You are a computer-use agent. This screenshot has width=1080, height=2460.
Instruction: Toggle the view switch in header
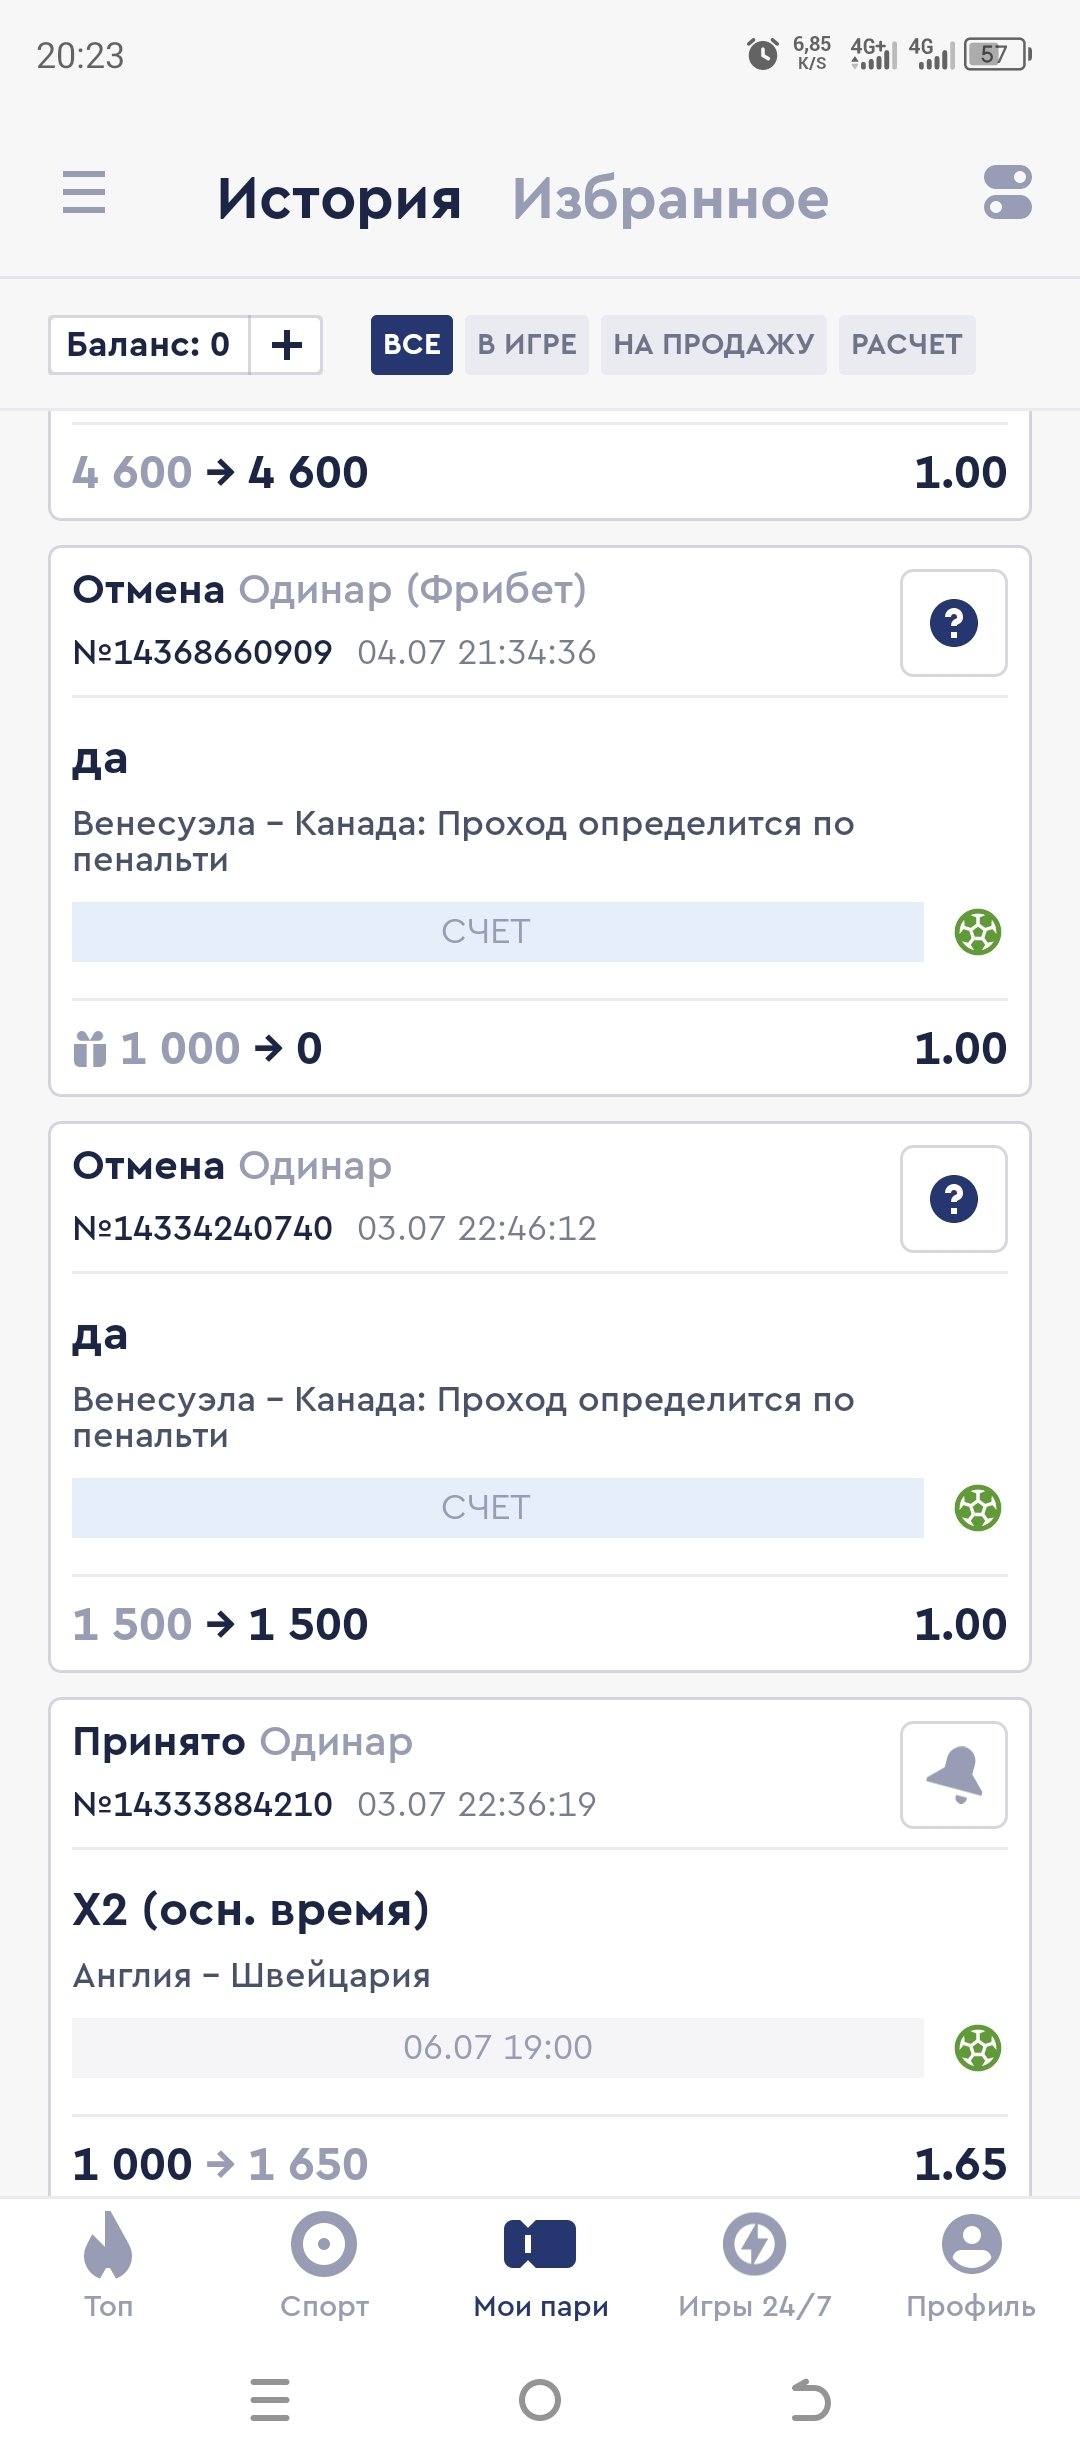1007,193
